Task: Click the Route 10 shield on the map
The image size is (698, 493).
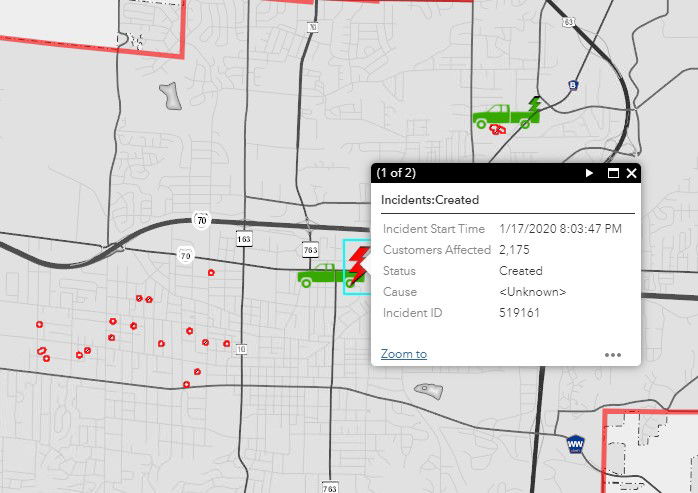Action: tap(240, 348)
